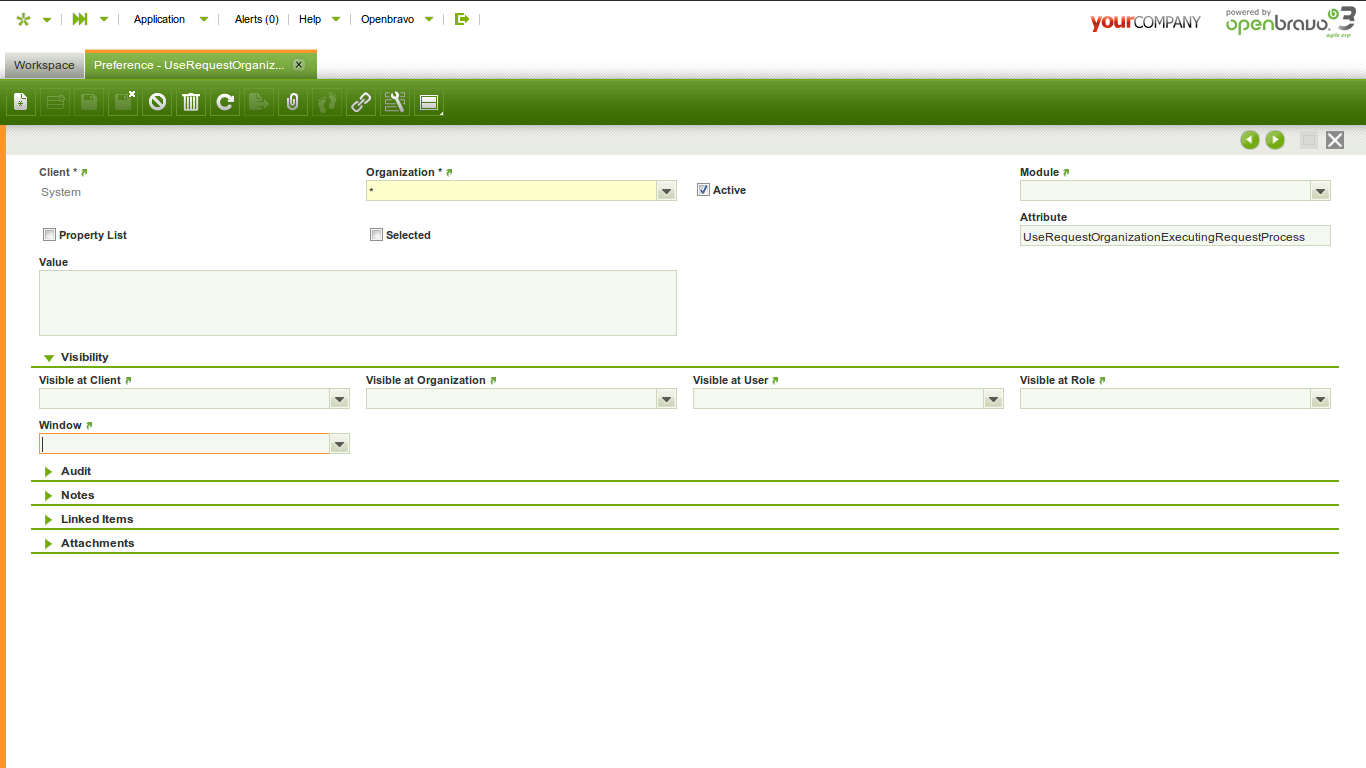The width and height of the screenshot is (1366, 768).
Task: Open the Alerts (0) item
Action: coord(257,19)
